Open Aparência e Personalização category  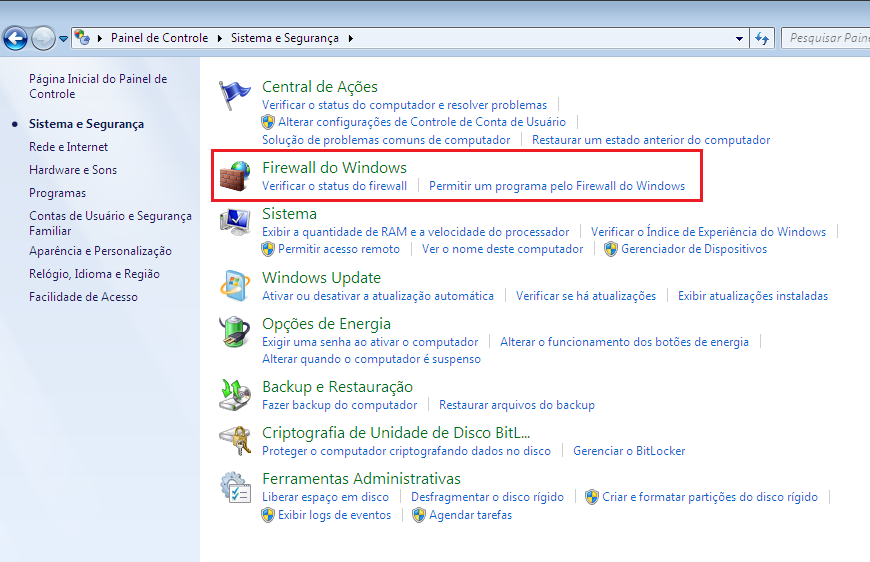(100, 251)
